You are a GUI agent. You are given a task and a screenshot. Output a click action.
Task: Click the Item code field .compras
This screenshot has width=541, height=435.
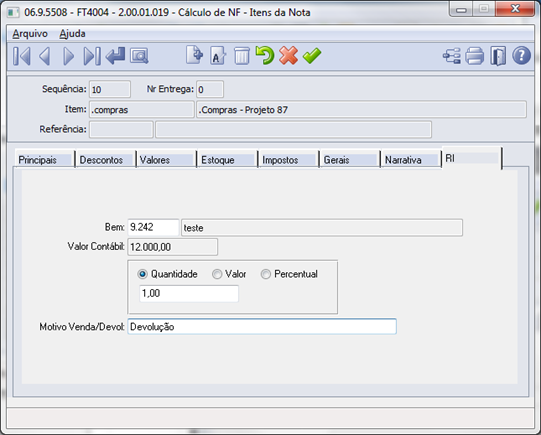(x=141, y=110)
